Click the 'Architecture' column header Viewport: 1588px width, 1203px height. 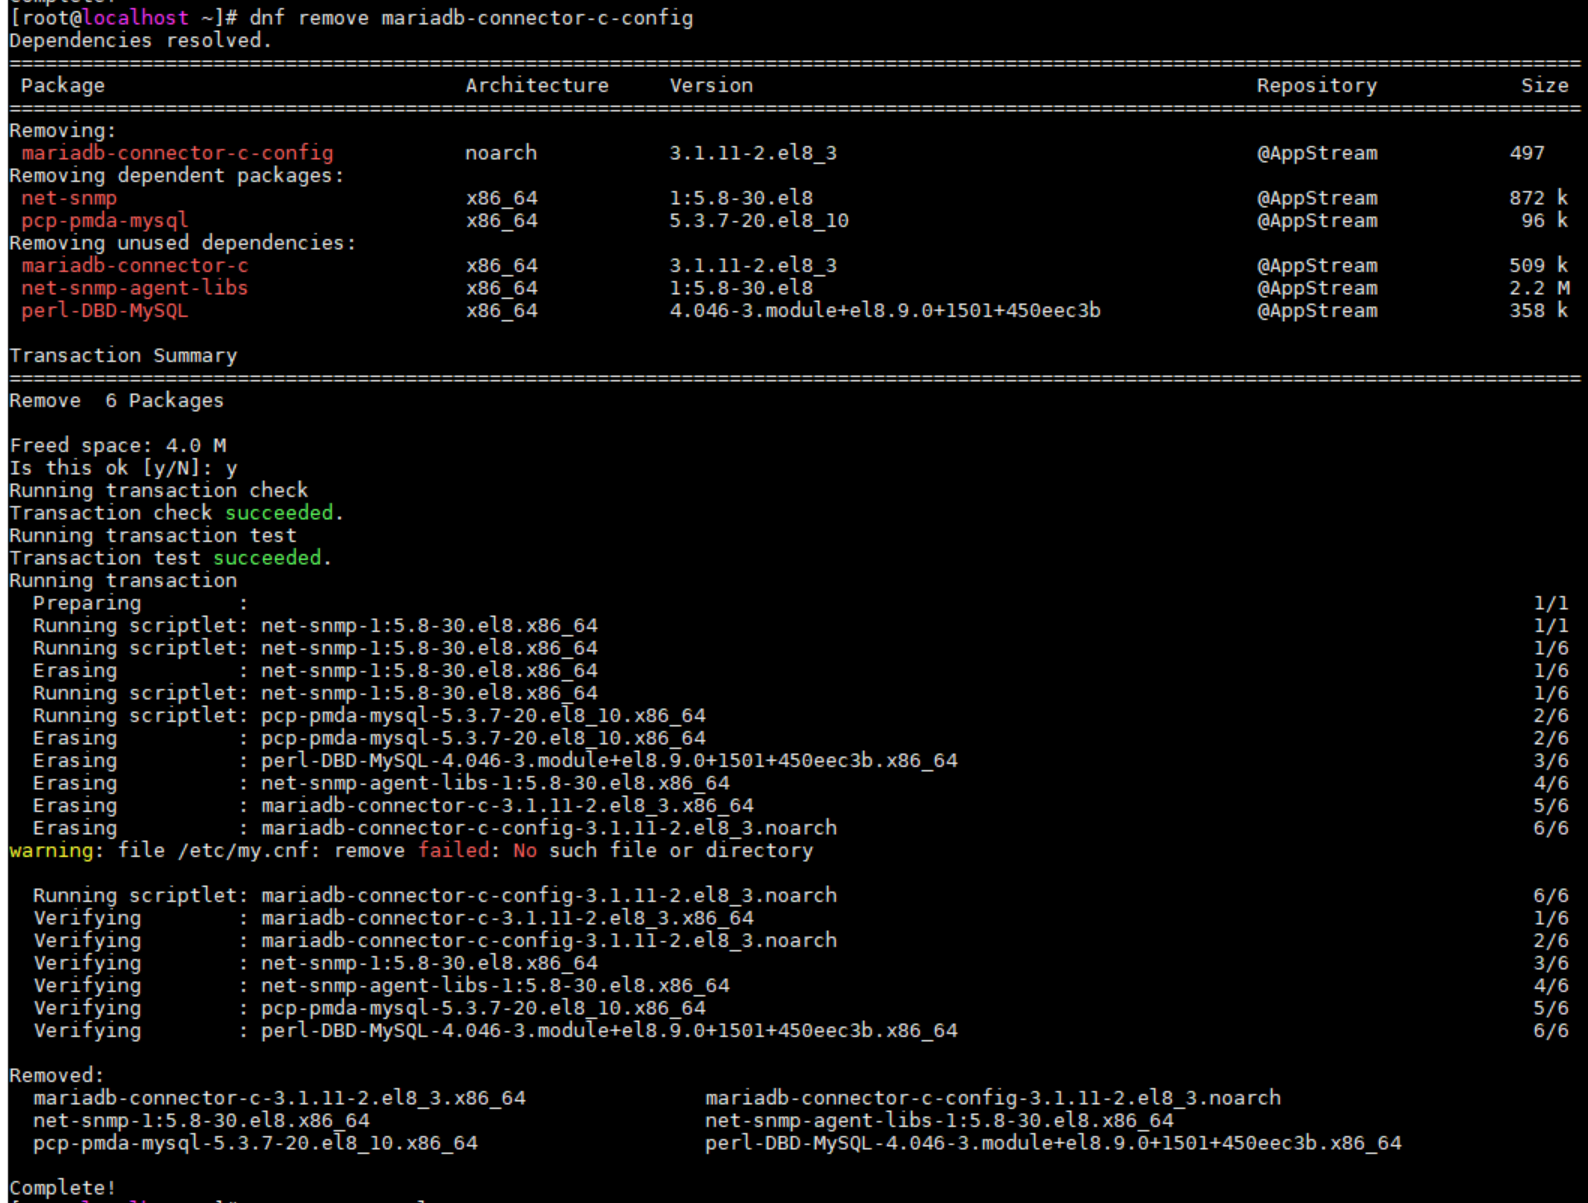pyautogui.click(x=537, y=86)
